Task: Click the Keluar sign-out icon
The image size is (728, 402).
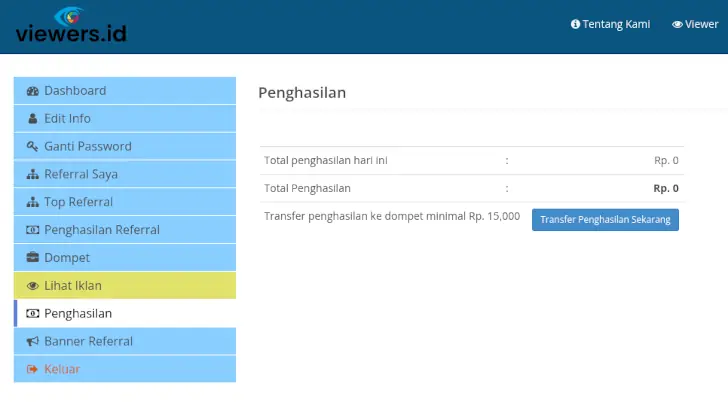Action: click(32, 370)
